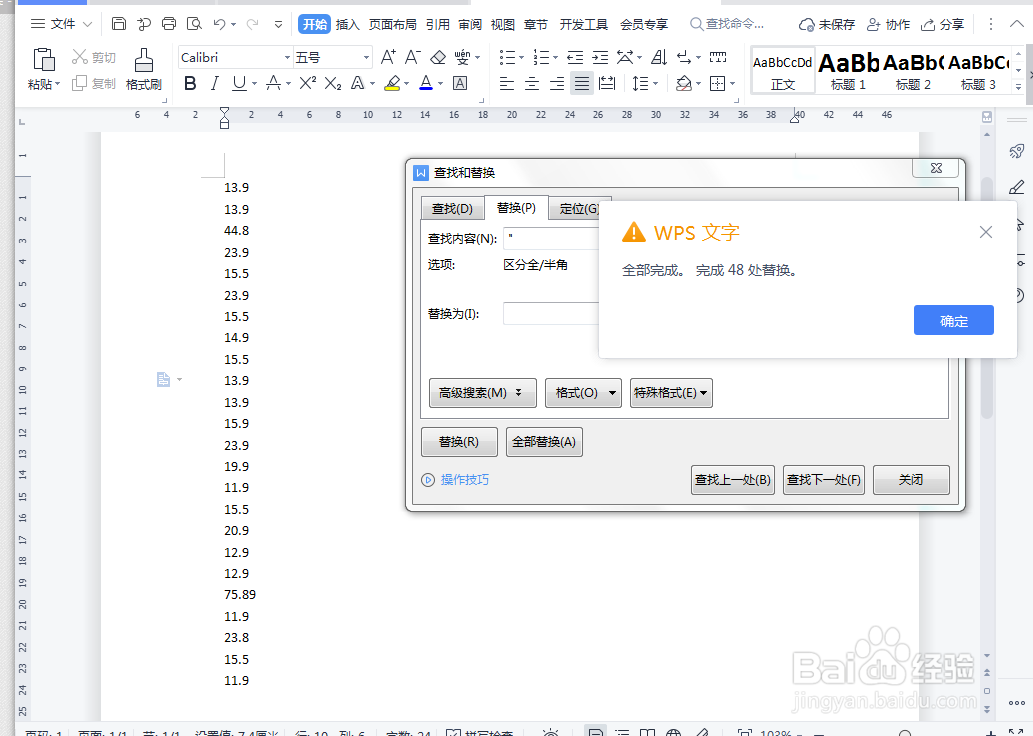Click the character border (字符边框) icon

[x=459, y=84]
